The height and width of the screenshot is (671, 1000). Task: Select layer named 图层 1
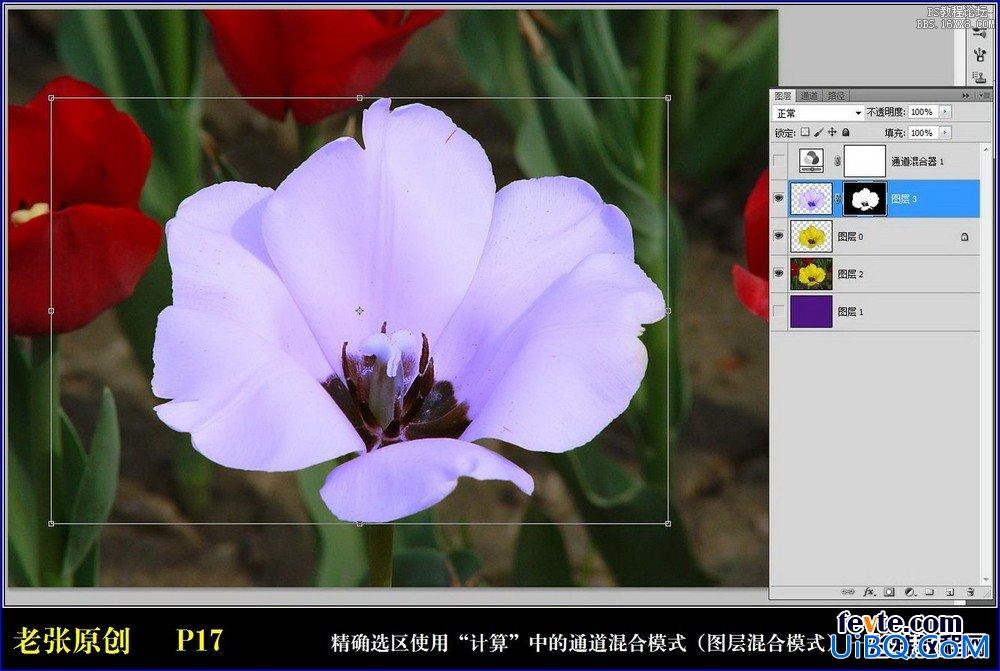click(x=850, y=312)
